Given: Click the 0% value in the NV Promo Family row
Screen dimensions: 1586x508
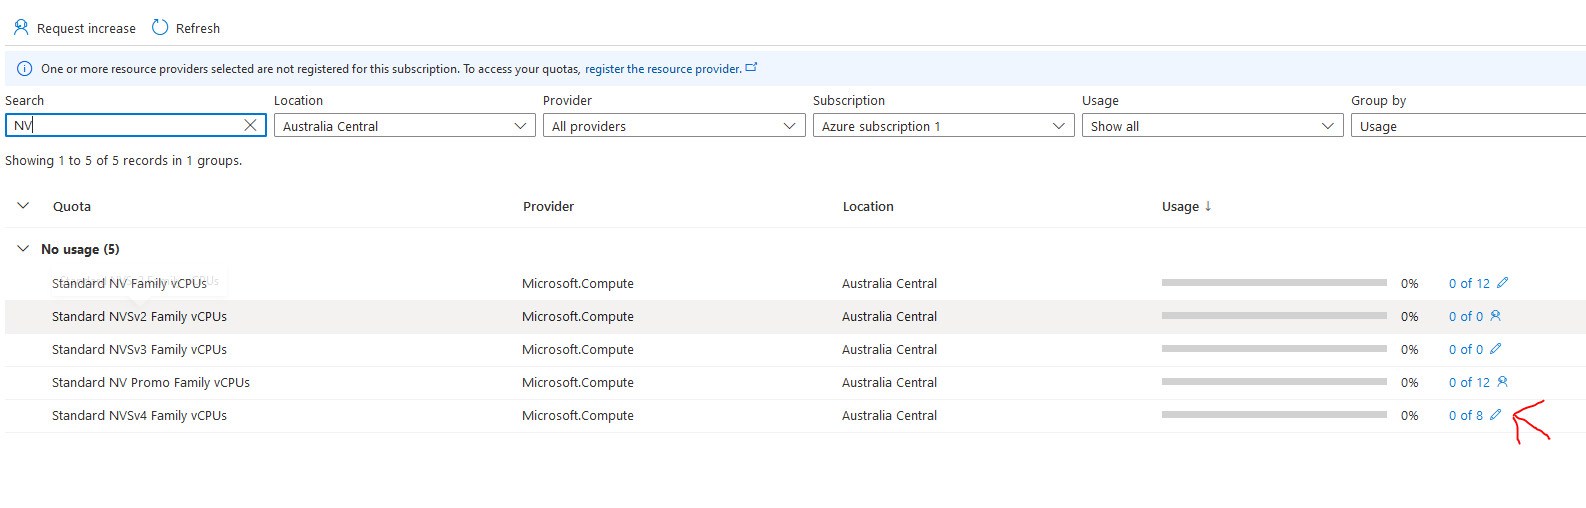Looking at the screenshot, I should 1409,383.
